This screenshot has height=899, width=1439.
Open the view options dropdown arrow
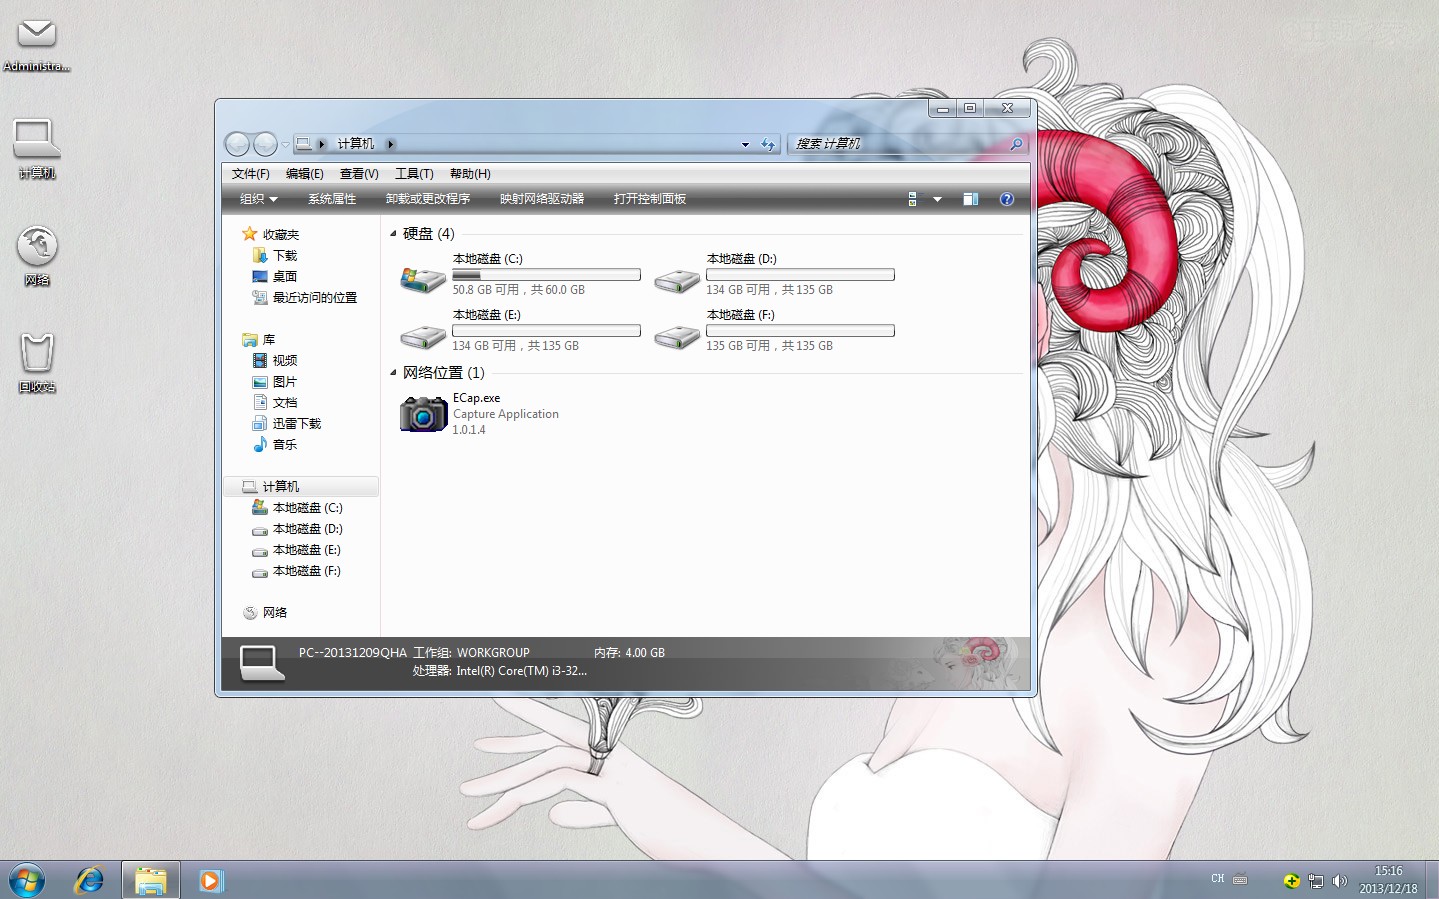point(937,199)
